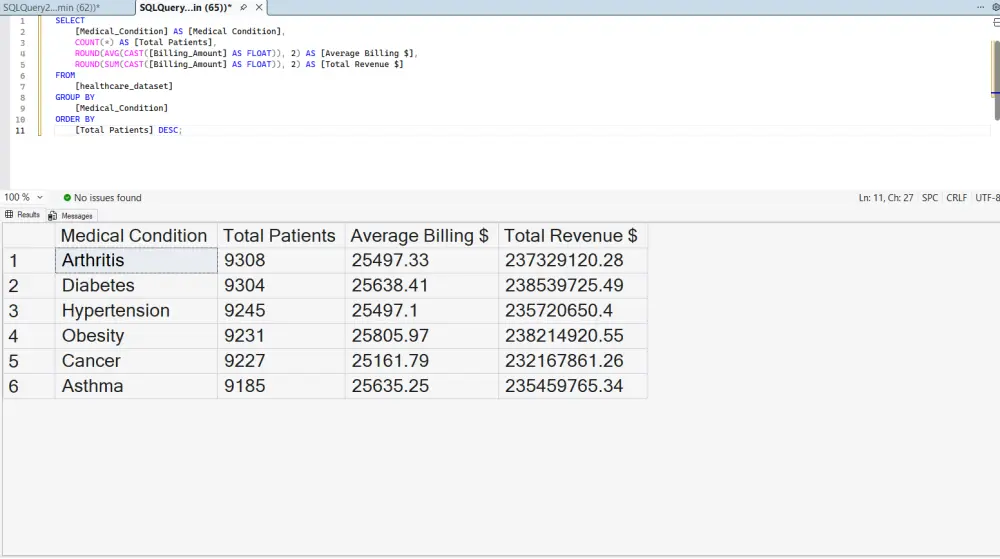The width and height of the screenshot is (1000, 559).
Task: Click the 9185 total patients cell
Action: (281, 386)
